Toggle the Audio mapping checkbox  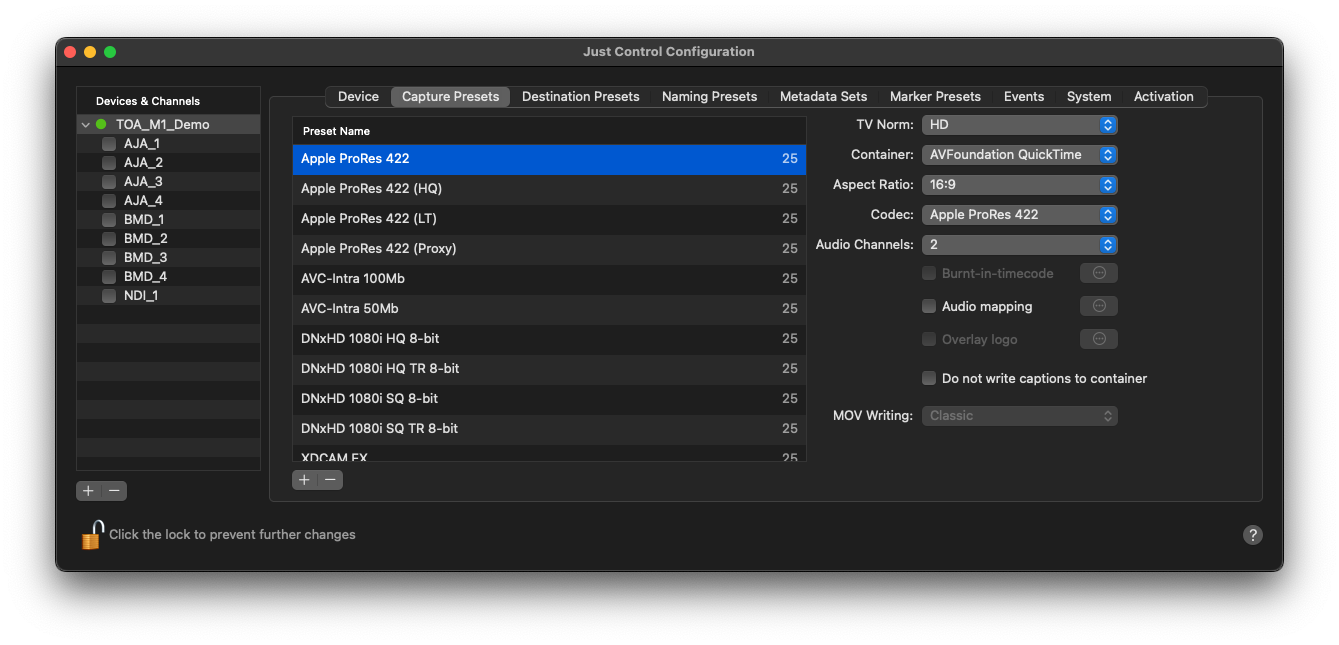click(x=929, y=306)
